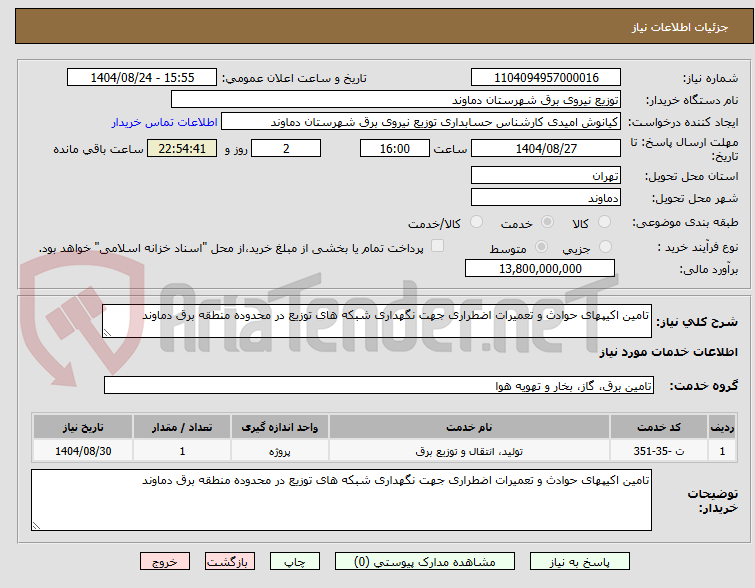Screen dimensions: 755x588
Task: Select the خدمت radio button
Action: pos(547,222)
